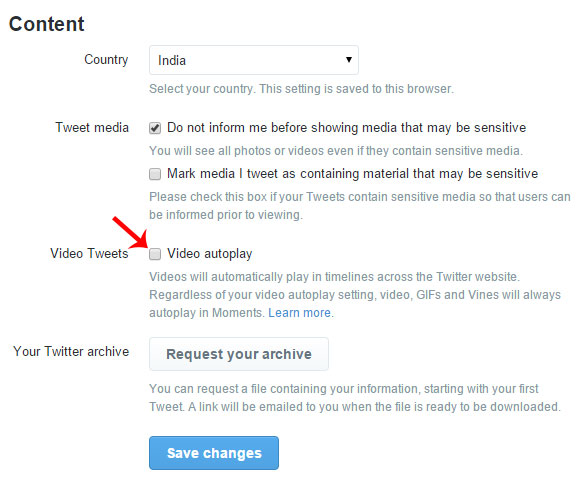
Task: Click the 'Your Twitter archive' label
Action: (71, 352)
